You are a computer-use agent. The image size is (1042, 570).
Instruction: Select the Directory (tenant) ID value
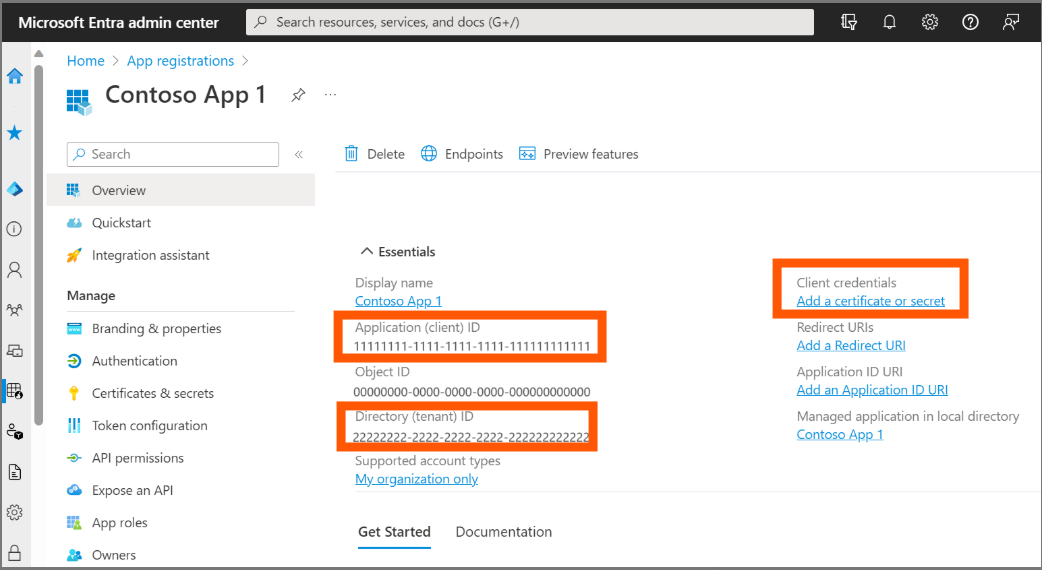[x=470, y=437]
